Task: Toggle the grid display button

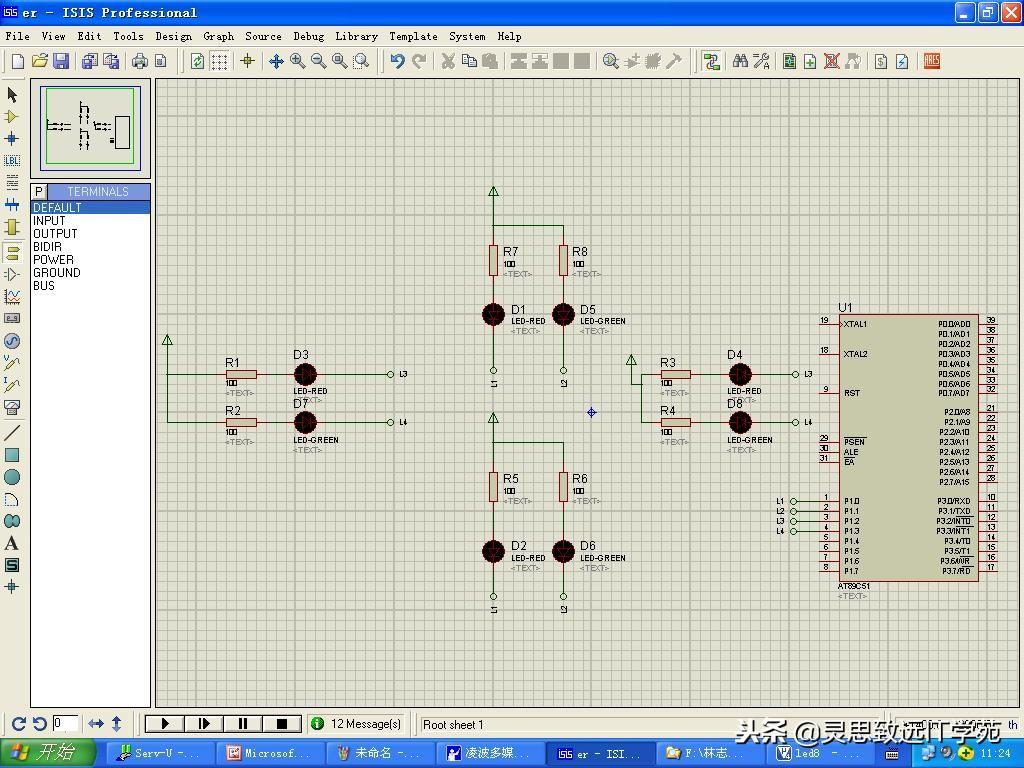Action: (x=219, y=61)
